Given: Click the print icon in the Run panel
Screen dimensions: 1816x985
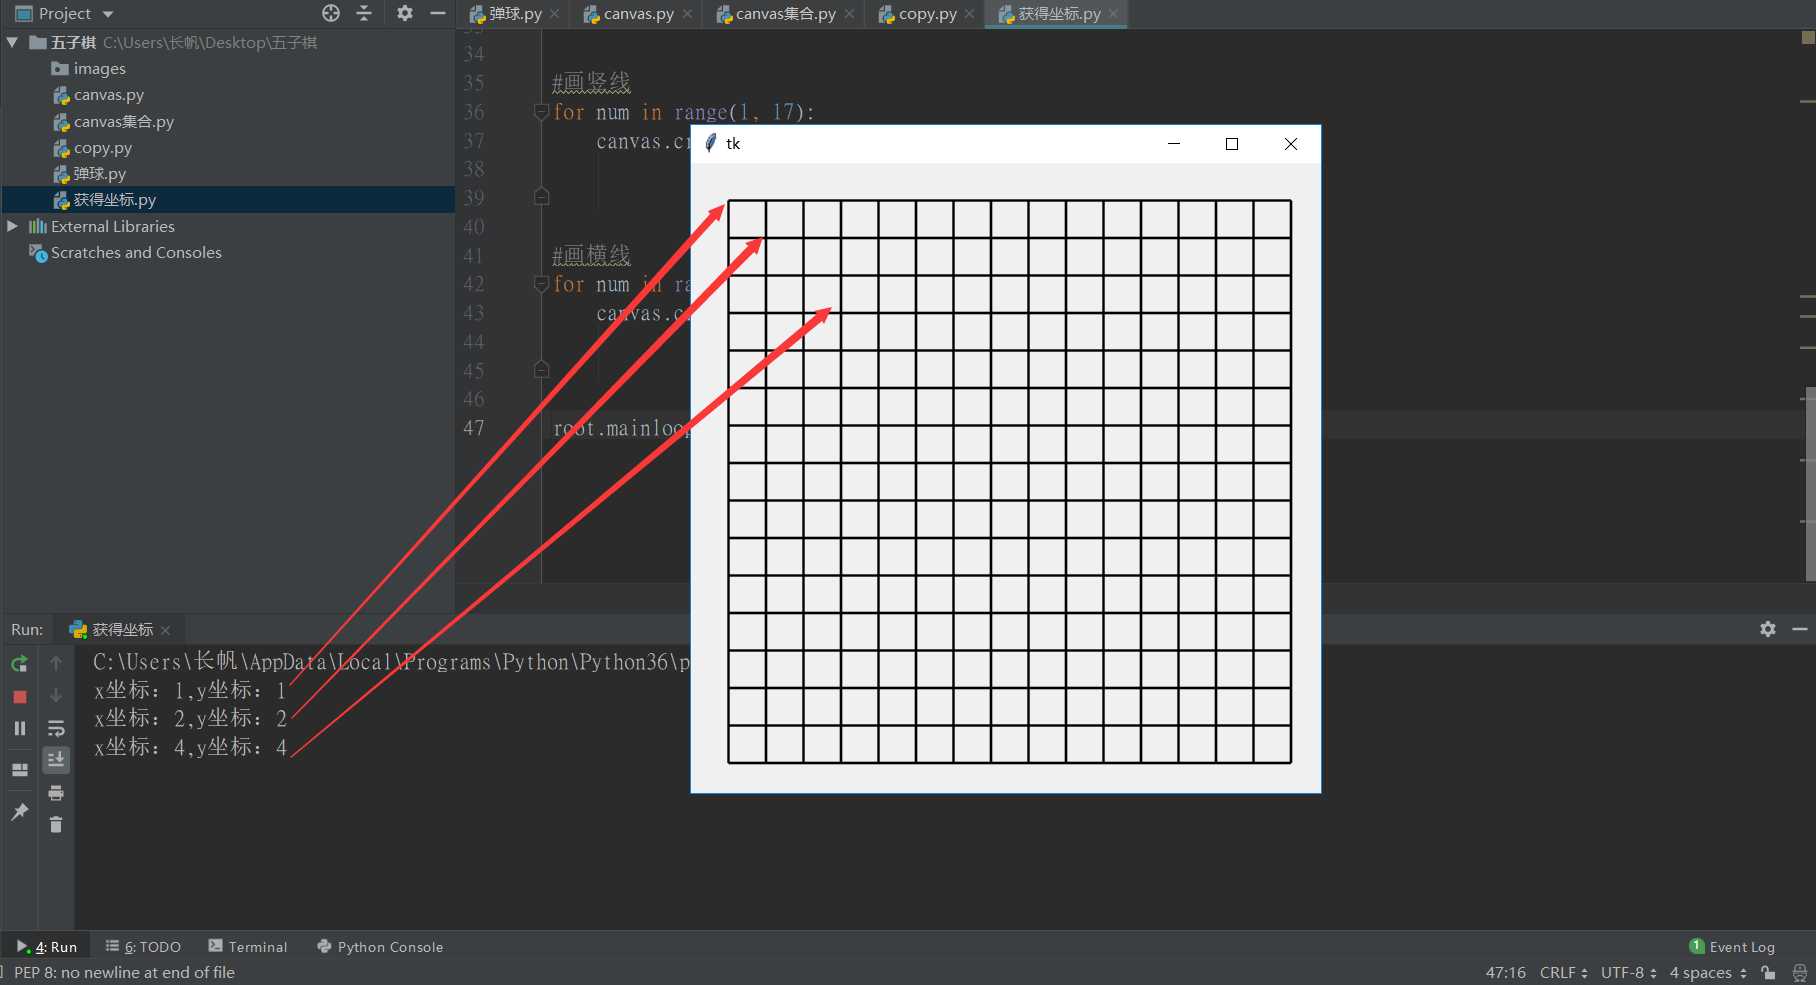Looking at the screenshot, I should tap(56, 793).
